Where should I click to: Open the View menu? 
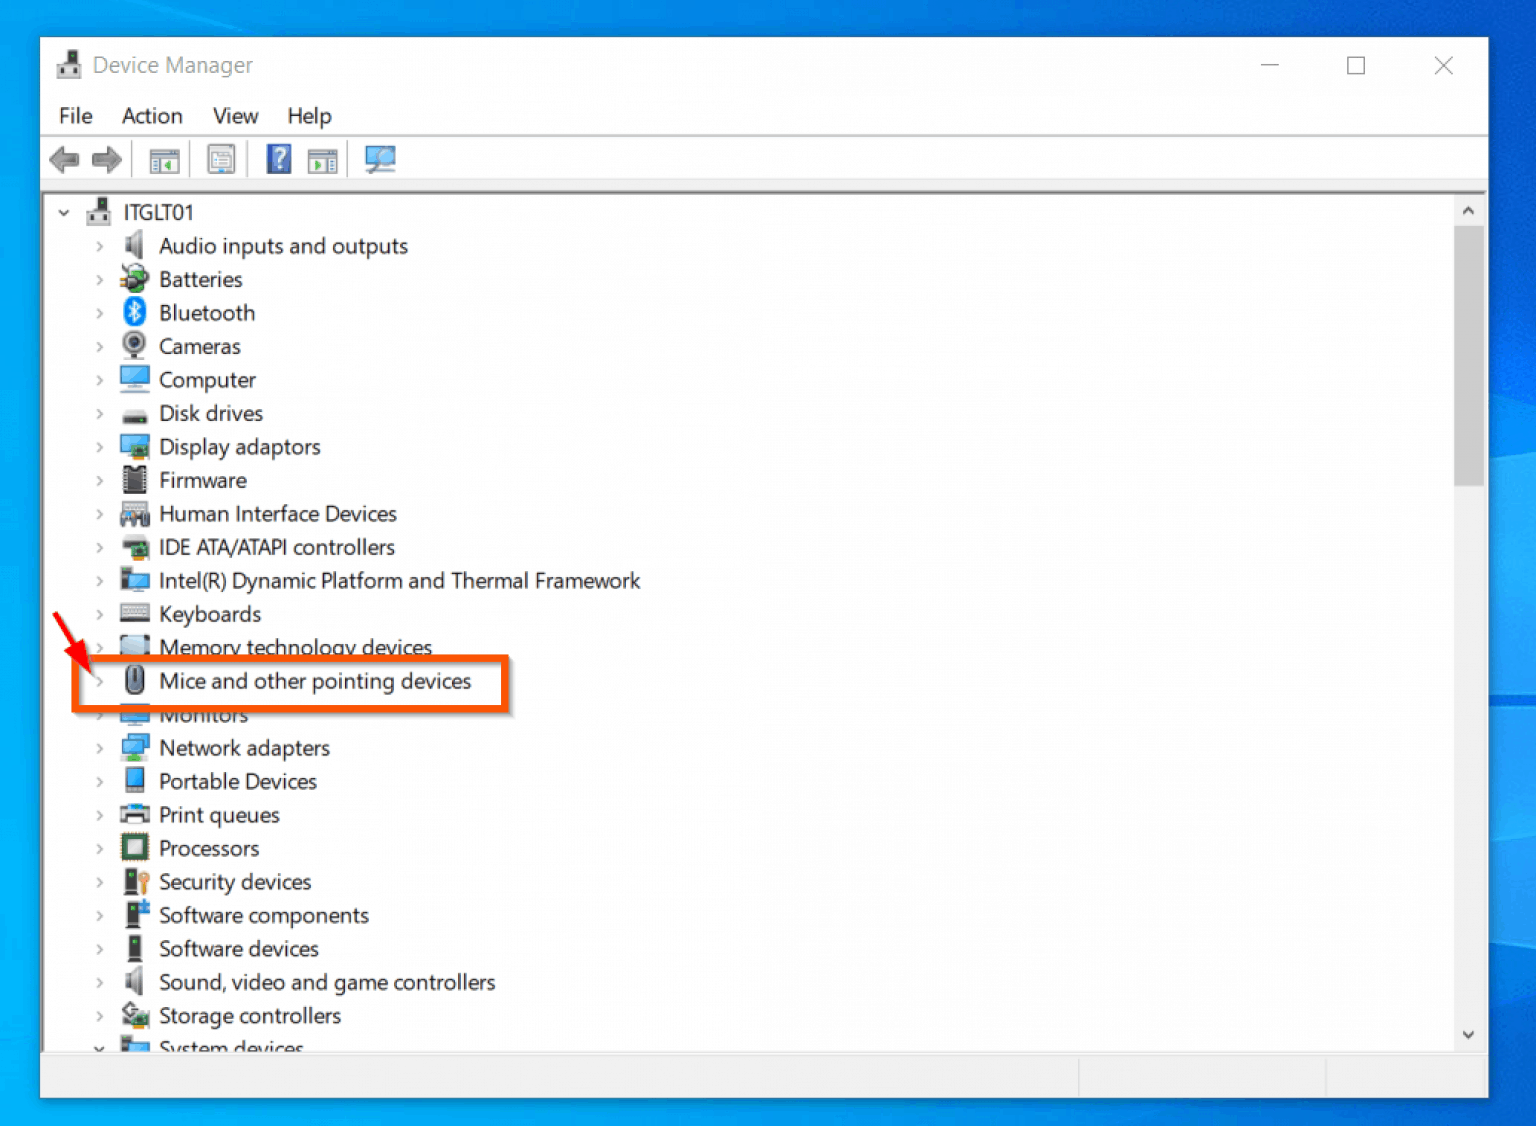[x=234, y=116]
